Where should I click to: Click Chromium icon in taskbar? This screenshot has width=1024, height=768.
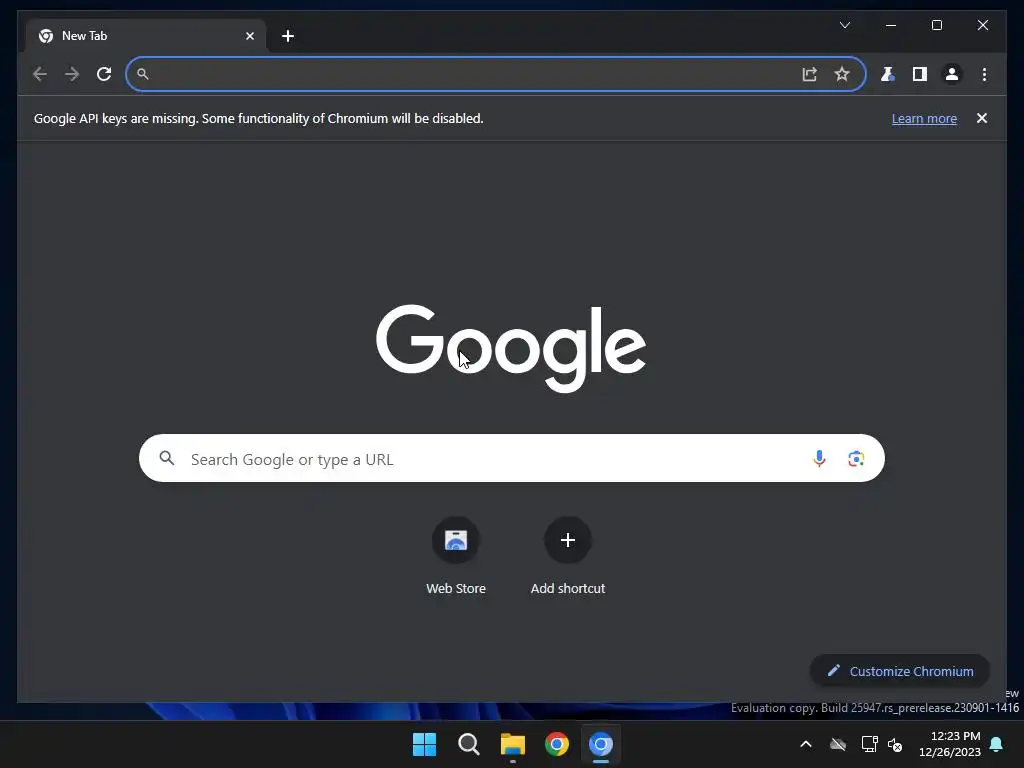pyautogui.click(x=601, y=744)
